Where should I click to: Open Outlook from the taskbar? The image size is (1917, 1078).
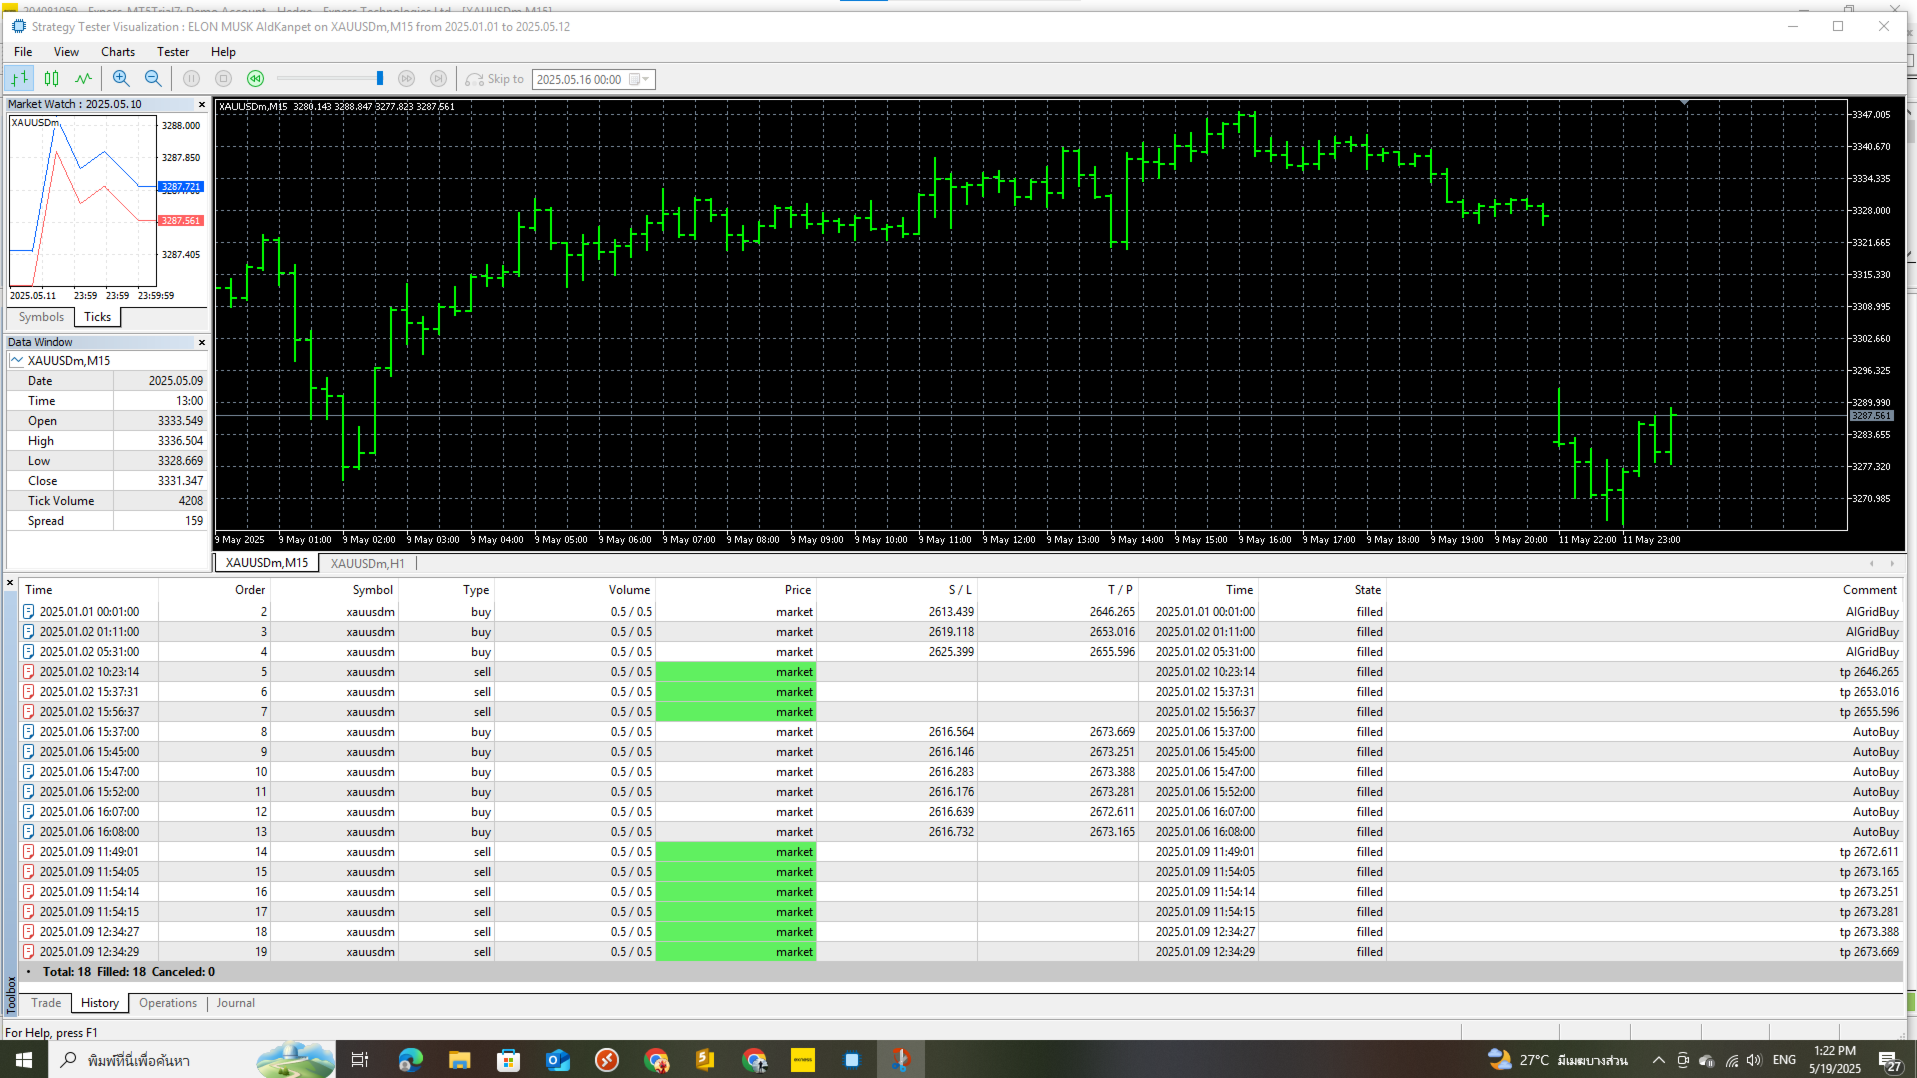coord(557,1060)
